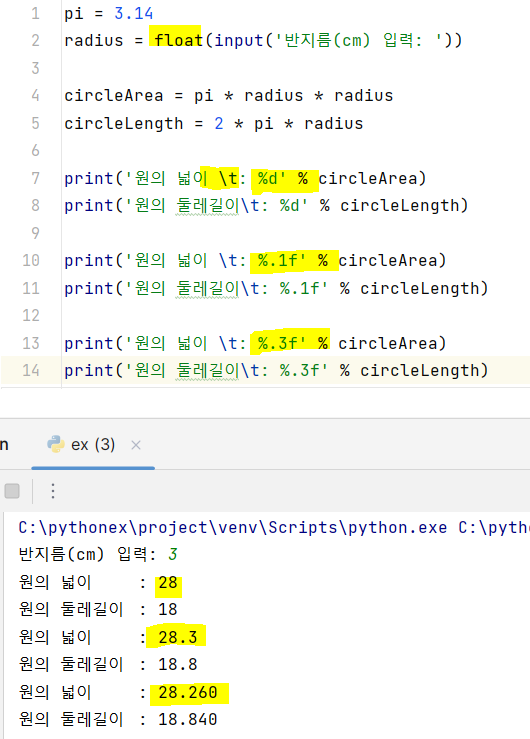Click line number 1 in the gutter

coord(35,13)
